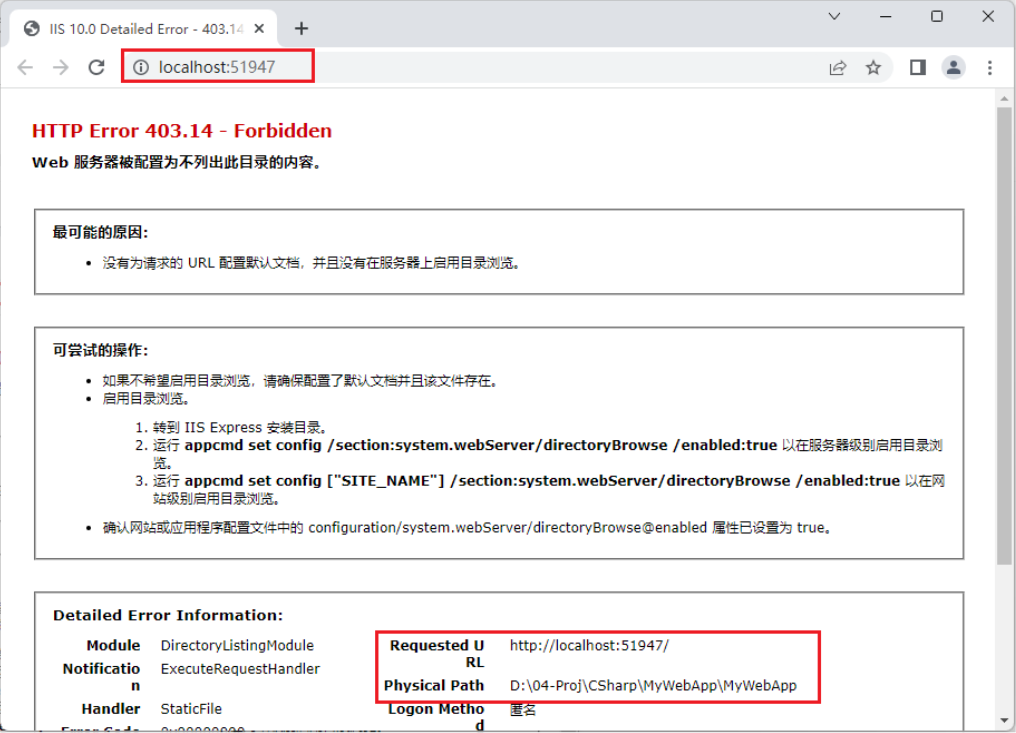This screenshot has width=1016, height=733.
Task: Bookmark this tab with the star
Action: click(873, 67)
